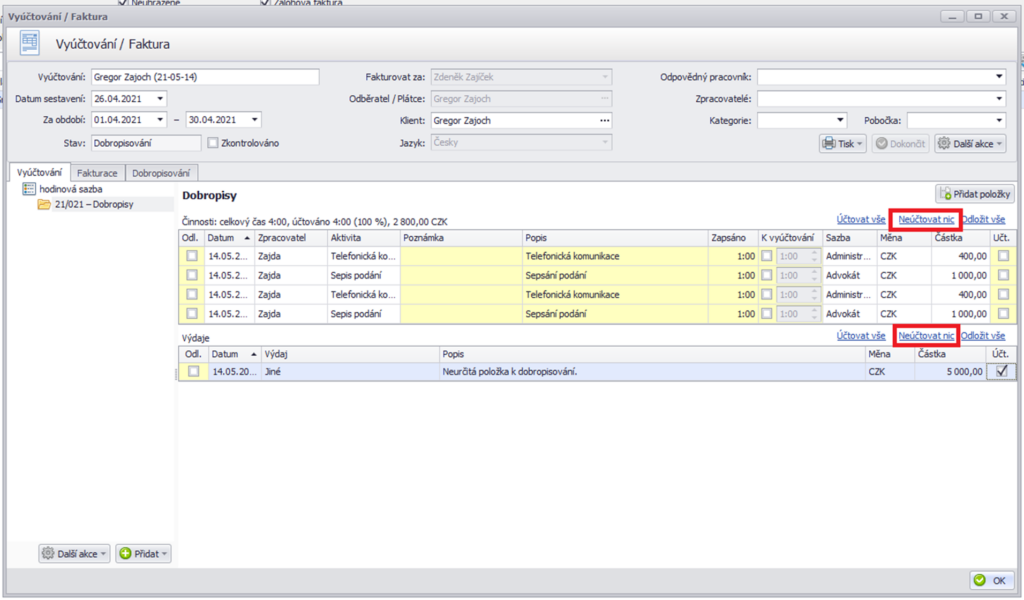Click into the Vyúčtování name field
The height and width of the screenshot is (600, 1024).
tap(204, 77)
